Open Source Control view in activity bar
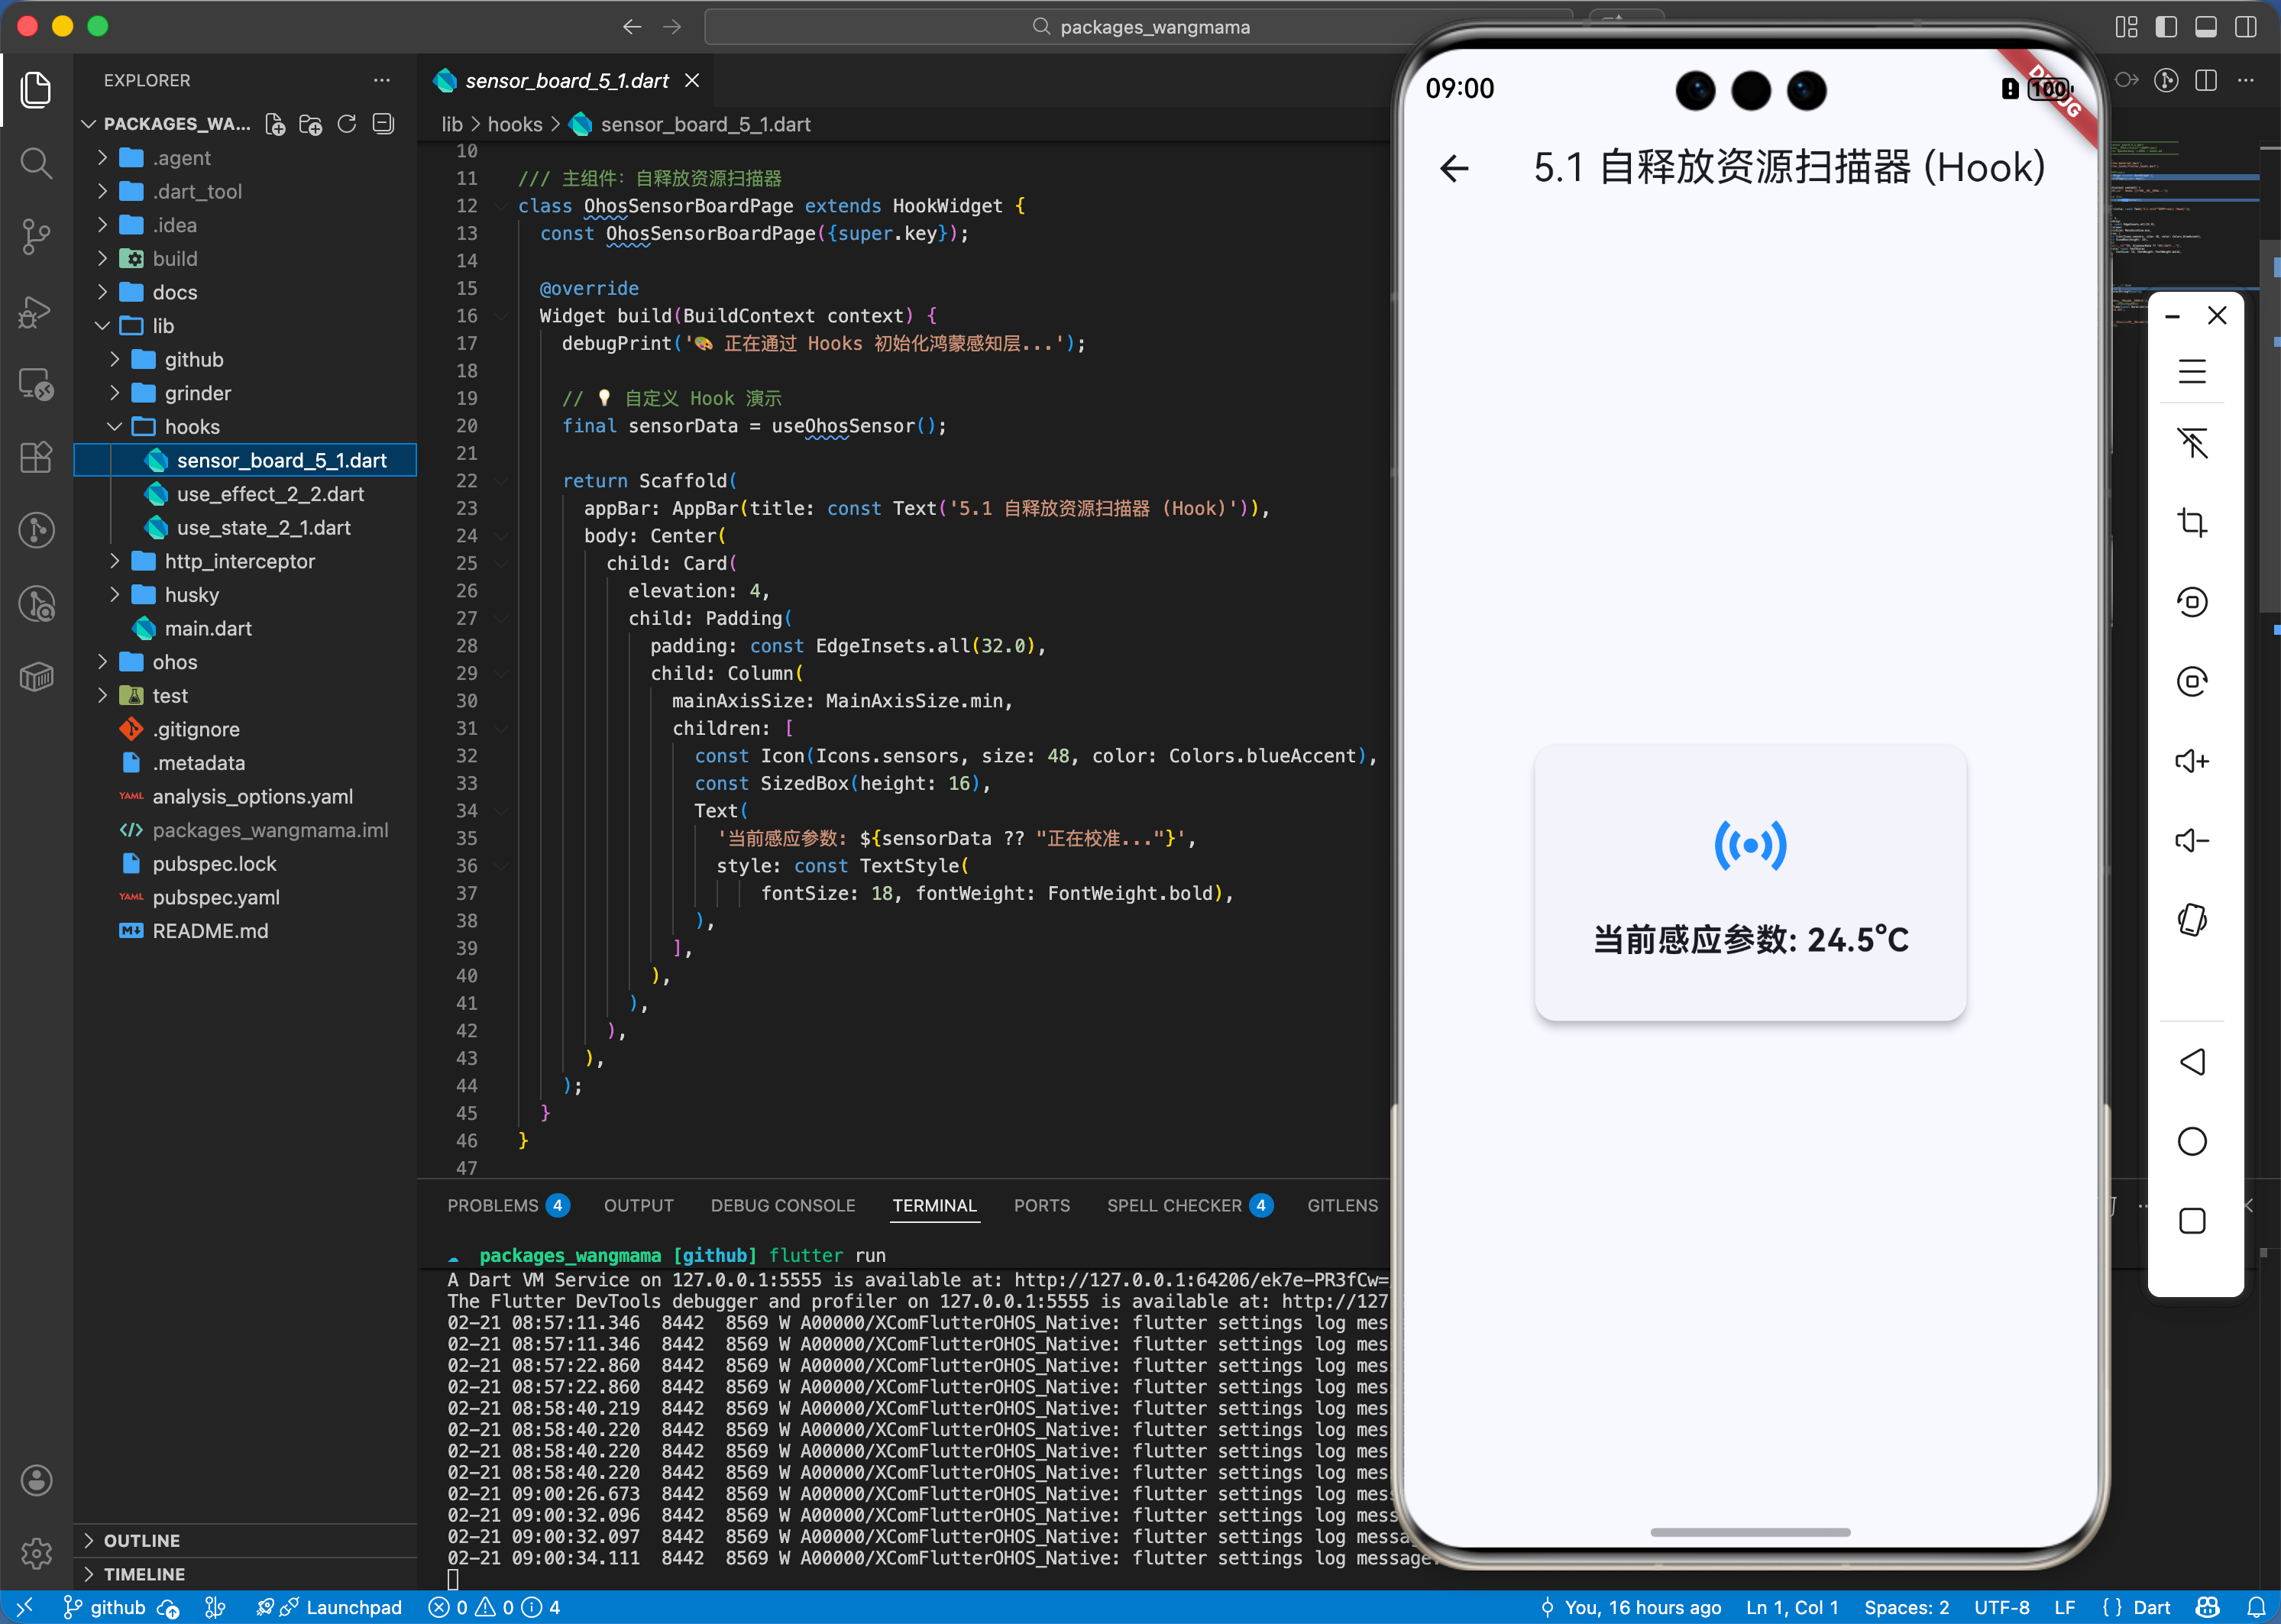Image resolution: width=2281 pixels, height=1624 pixels. point(36,237)
